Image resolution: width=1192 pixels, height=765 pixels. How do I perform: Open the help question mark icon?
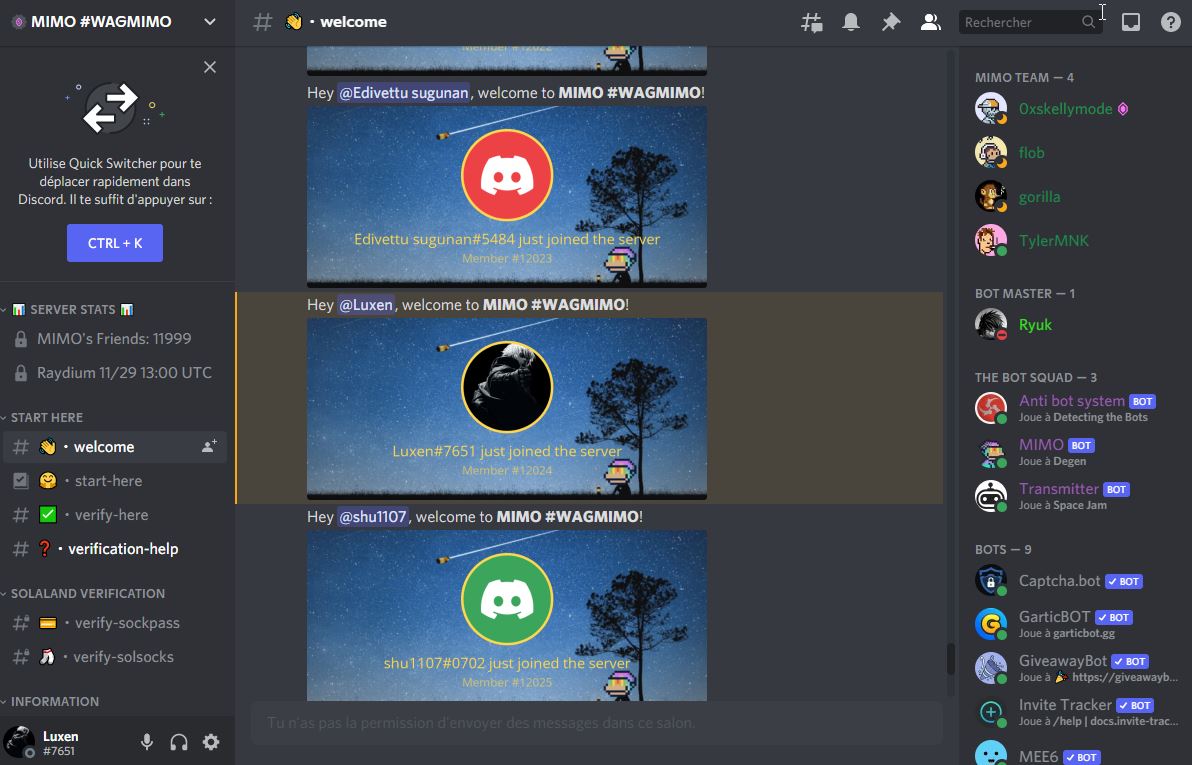coord(1171,22)
